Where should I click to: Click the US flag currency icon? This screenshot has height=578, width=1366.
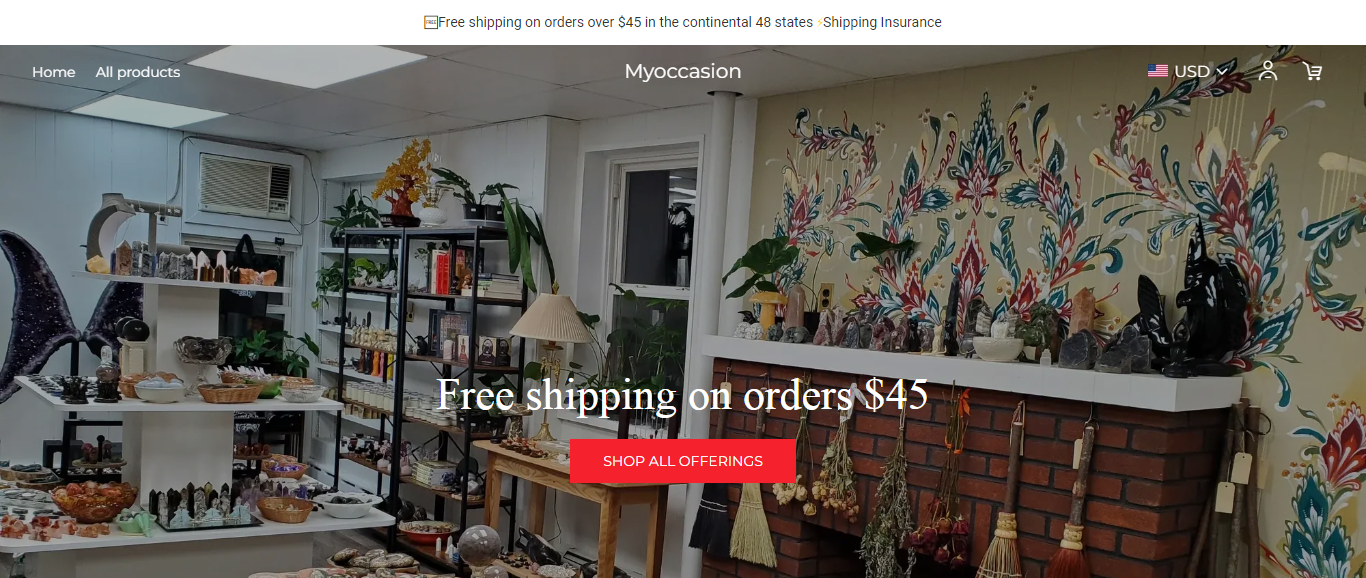(1158, 71)
